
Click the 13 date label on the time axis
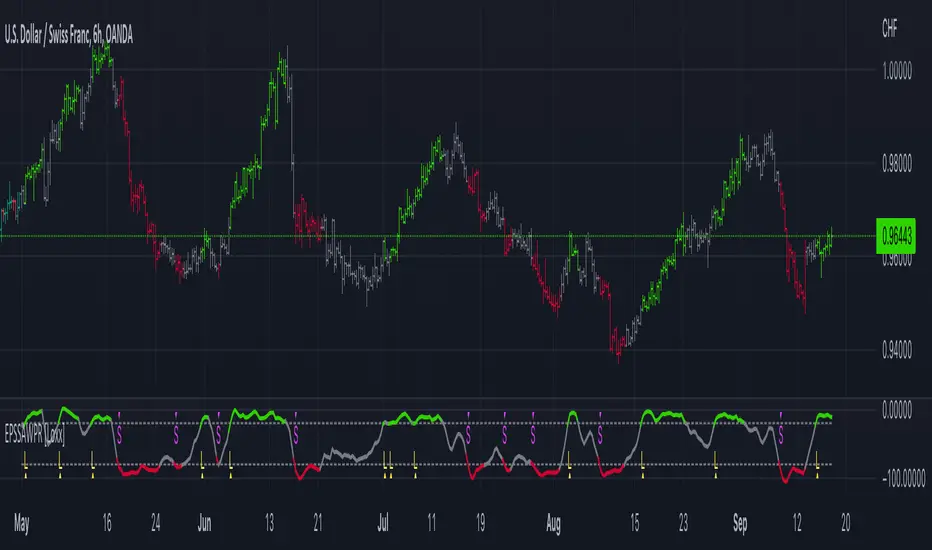tap(269, 523)
